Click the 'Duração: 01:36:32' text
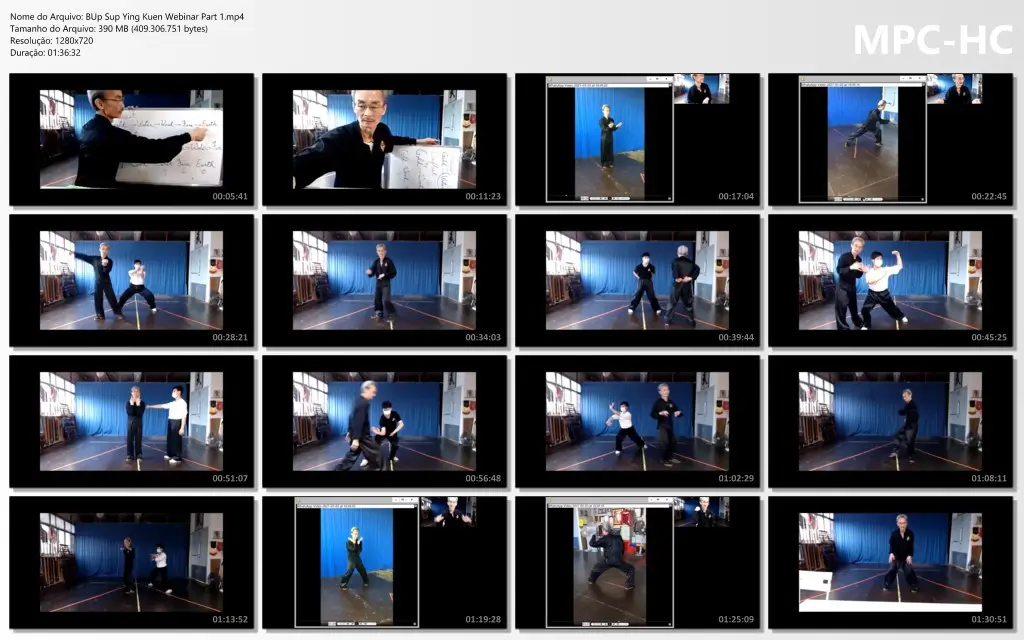This screenshot has height=640, width=1024. tap(46, 53)
